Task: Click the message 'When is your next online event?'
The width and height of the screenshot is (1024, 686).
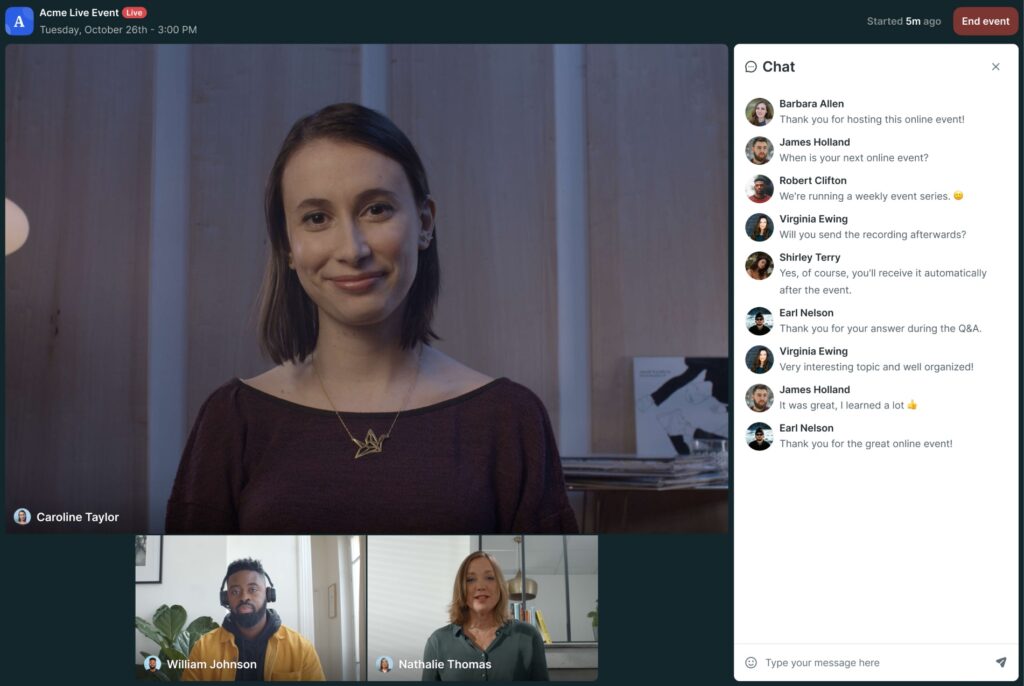Action: pyautogui.click(x=854, y=158)
